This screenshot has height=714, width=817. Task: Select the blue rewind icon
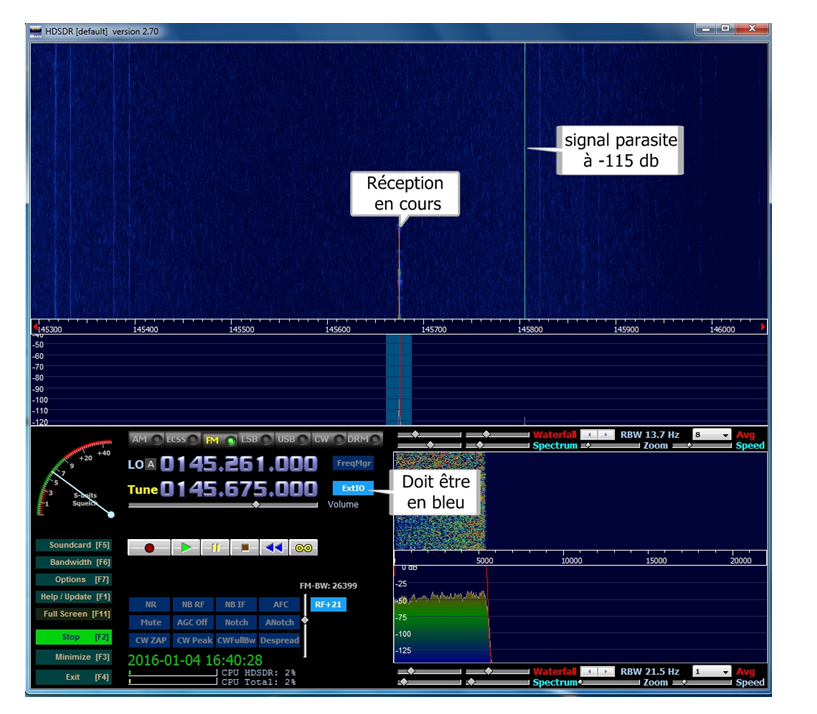(x=274, y=547)
